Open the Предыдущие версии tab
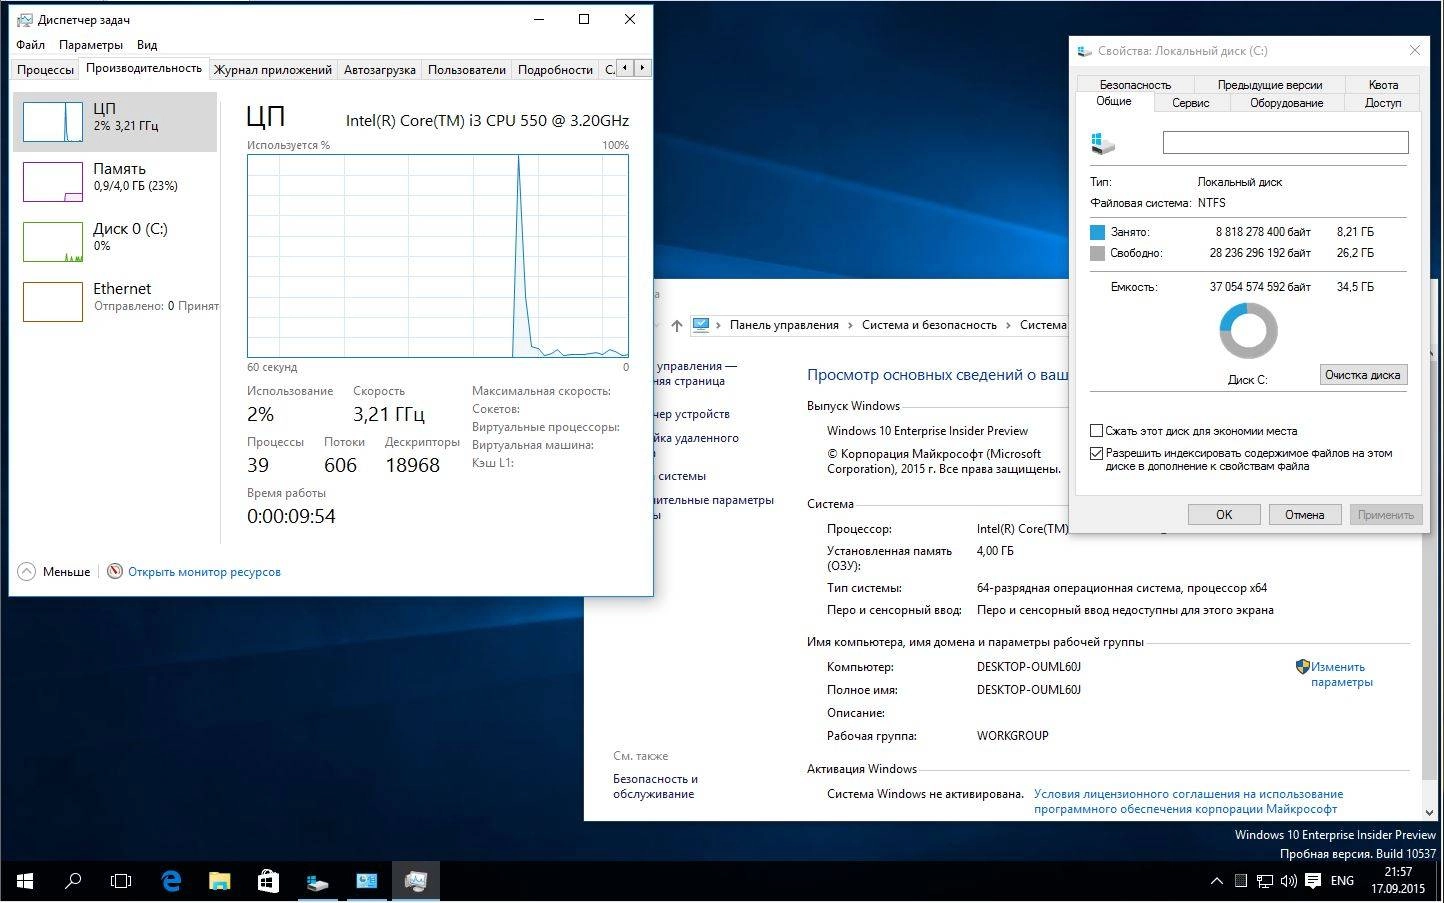The image size is (1444, 903). click(x=1270, y=85)
